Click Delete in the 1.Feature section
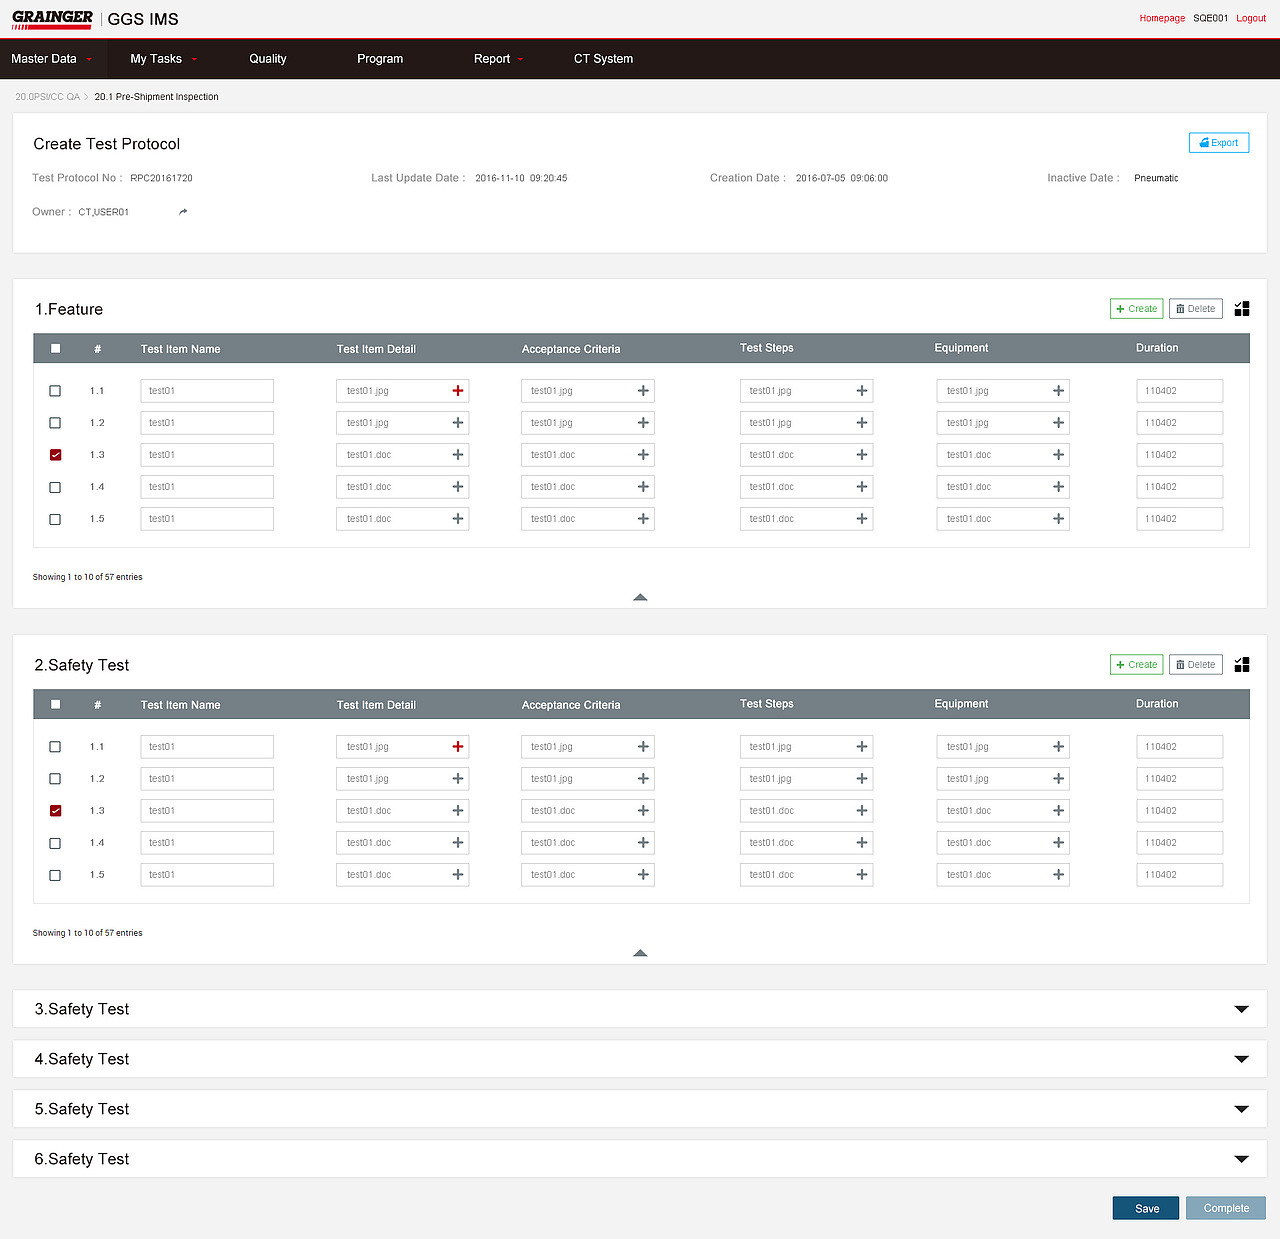The height and width of the screenshot is (1239, 1280). click(1196, 309)
